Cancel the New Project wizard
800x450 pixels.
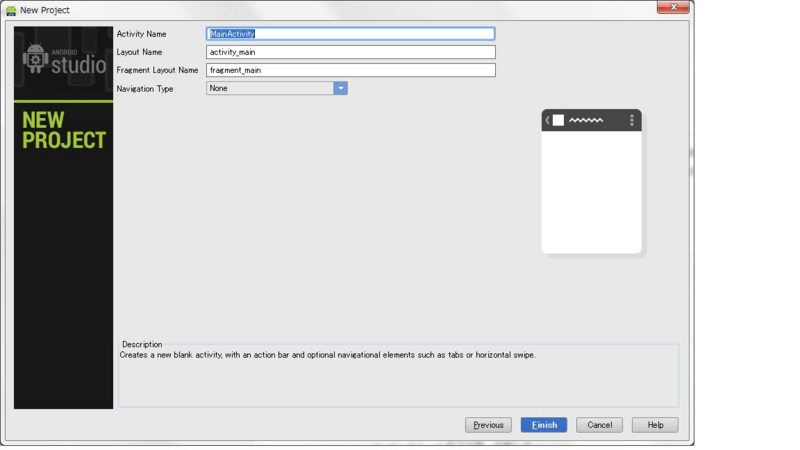[x=599, y=425]
